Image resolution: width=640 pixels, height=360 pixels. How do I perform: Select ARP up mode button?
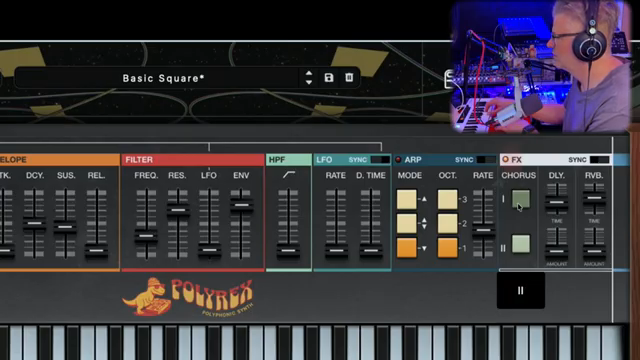(x=407, y=199)
